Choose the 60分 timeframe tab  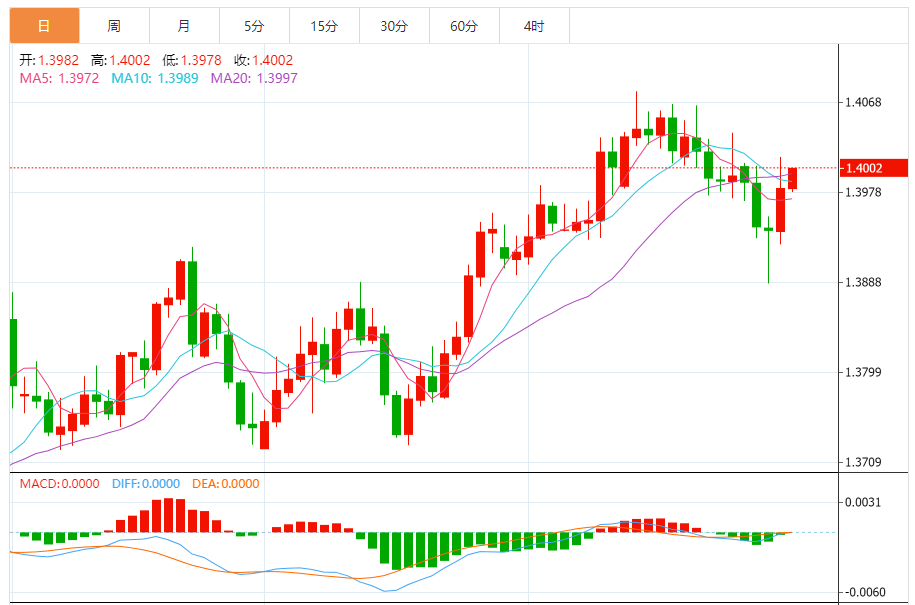[464, 26]
